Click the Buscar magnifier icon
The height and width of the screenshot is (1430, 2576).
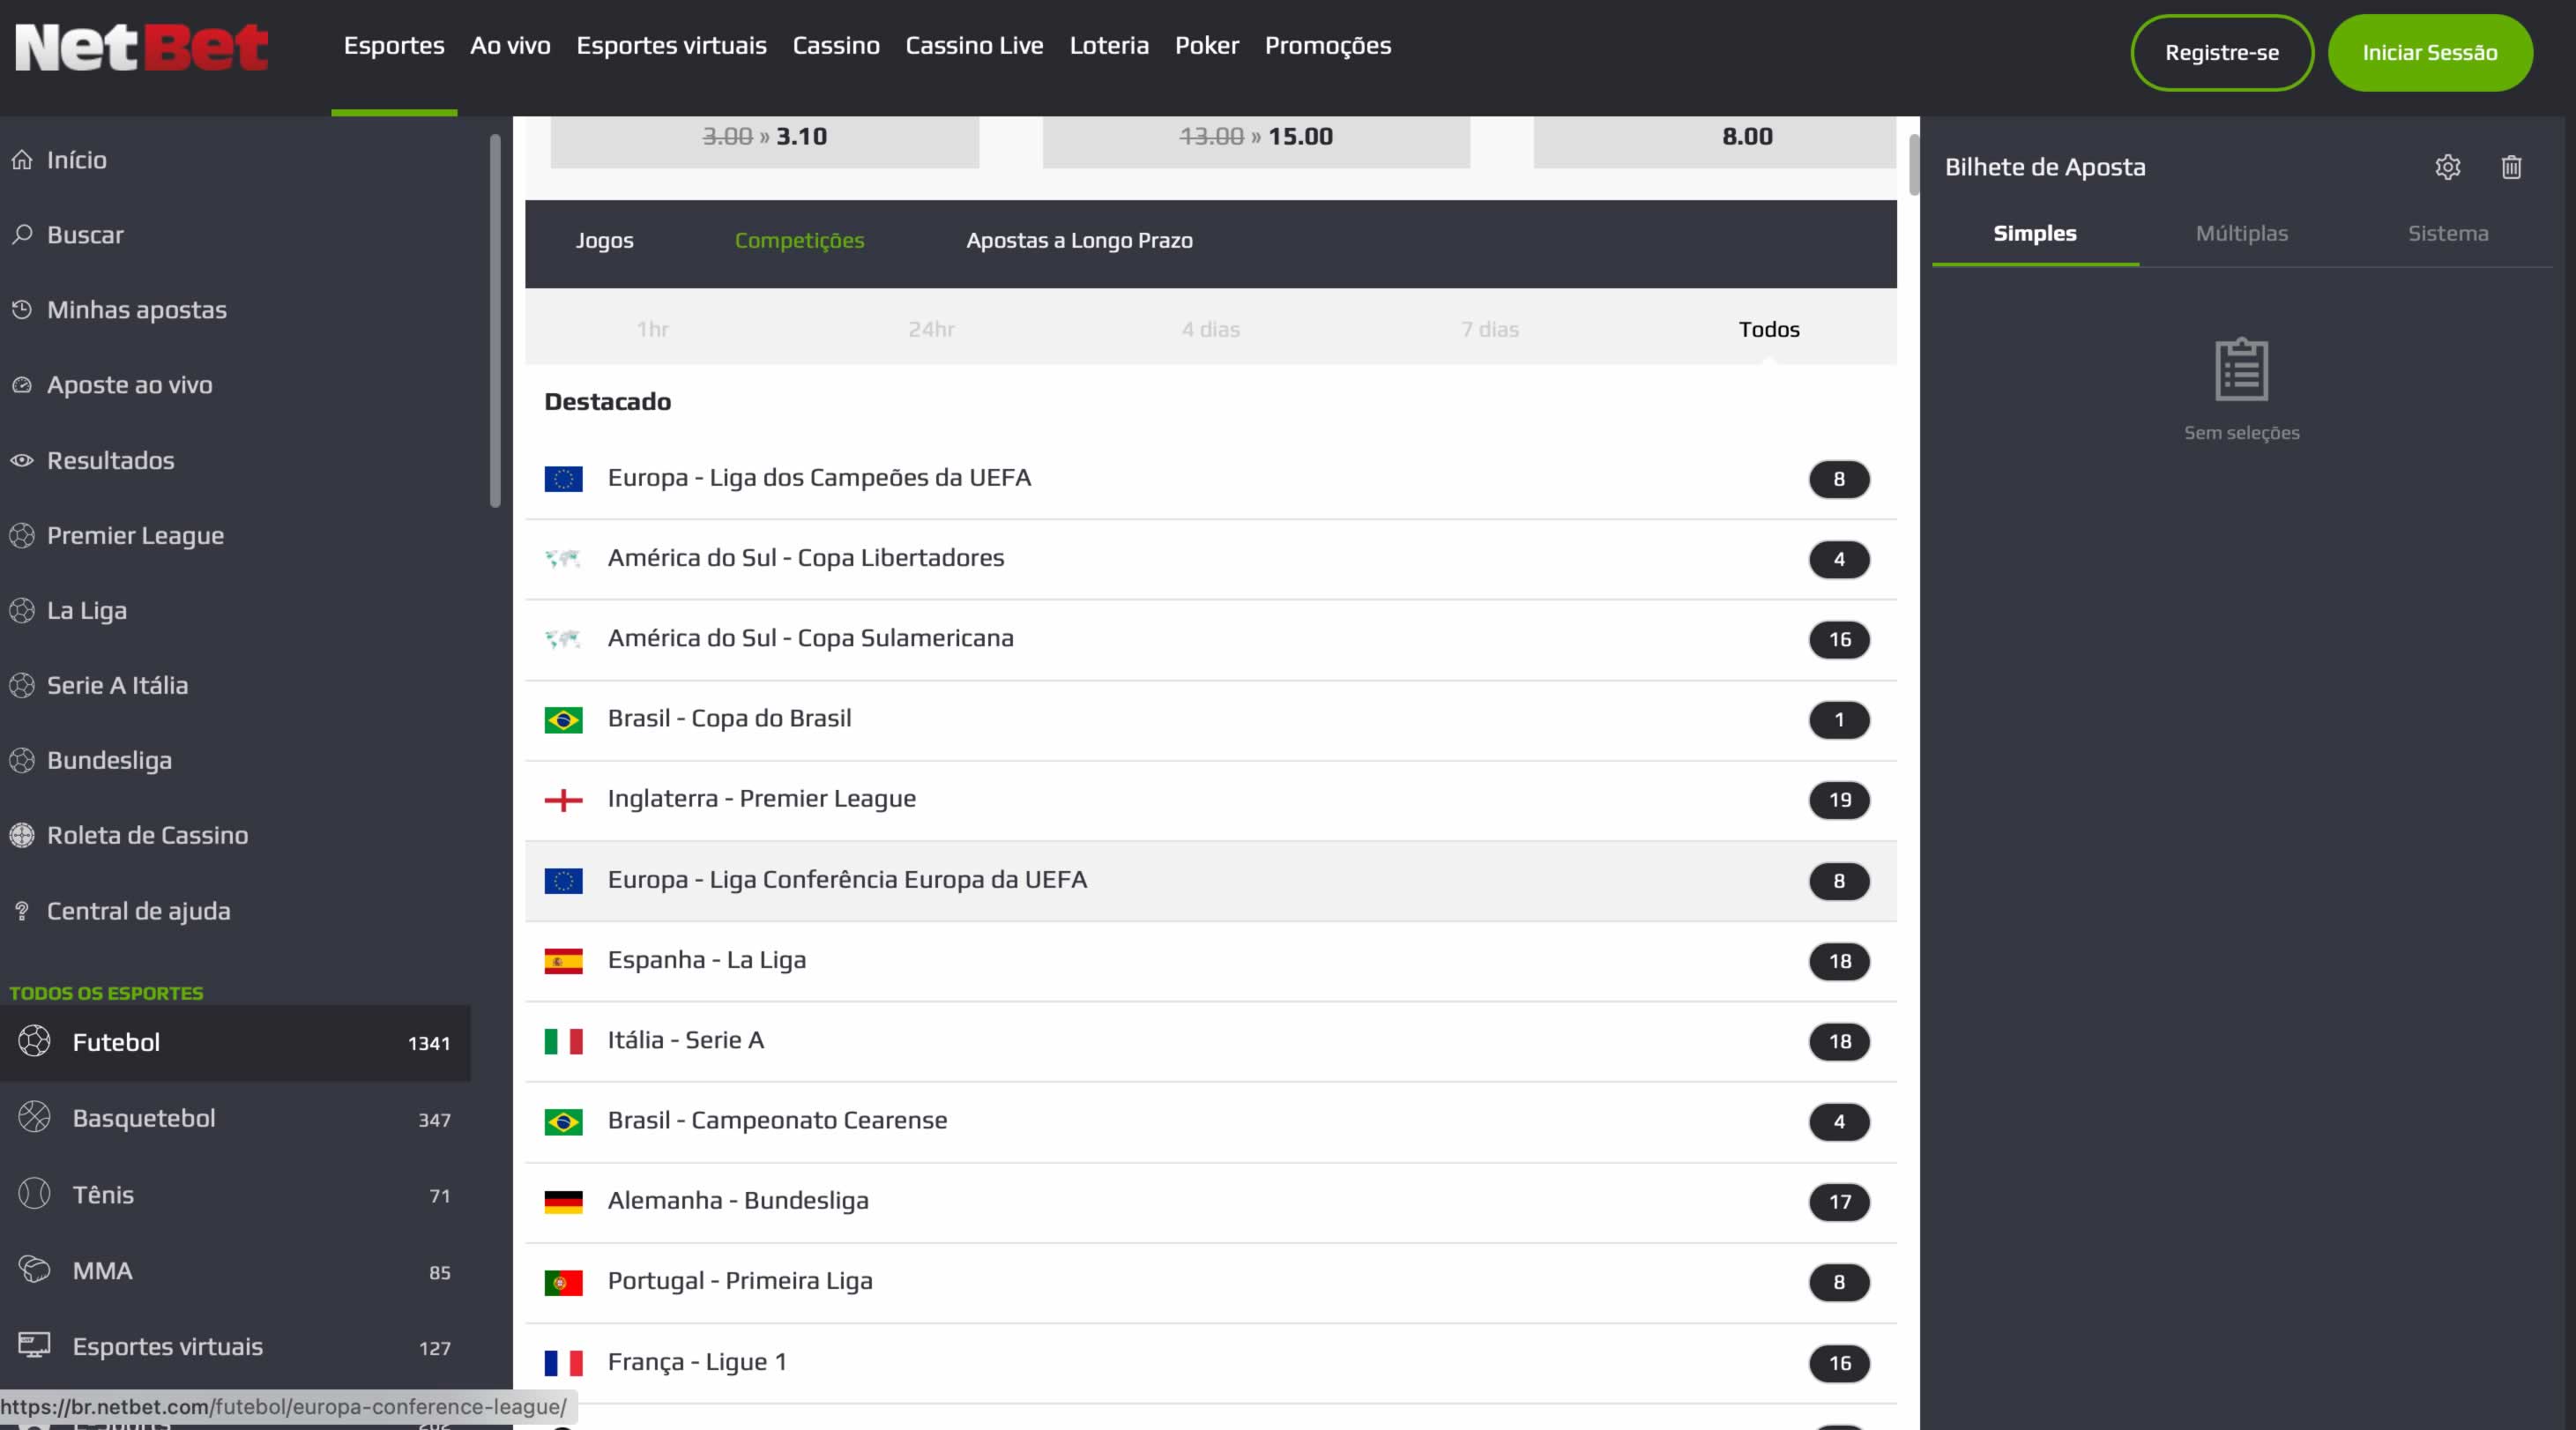[22, 235]
